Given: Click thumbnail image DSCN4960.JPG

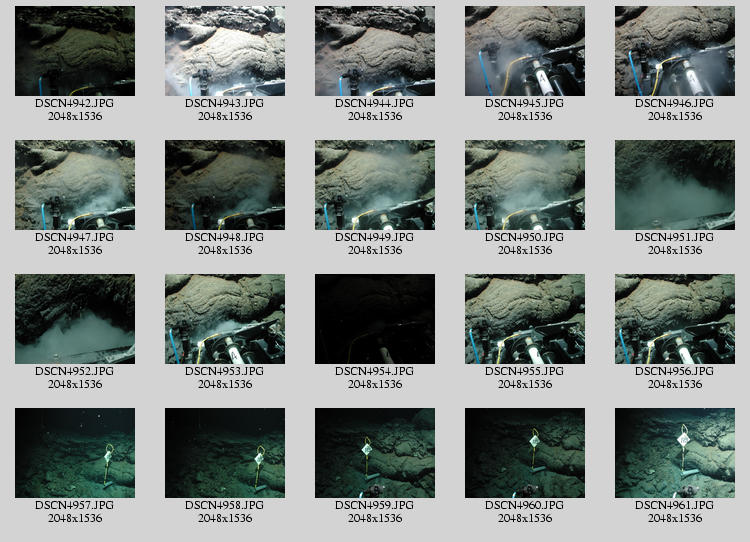Looking at the screenshot, I should (x=525, y=453).
